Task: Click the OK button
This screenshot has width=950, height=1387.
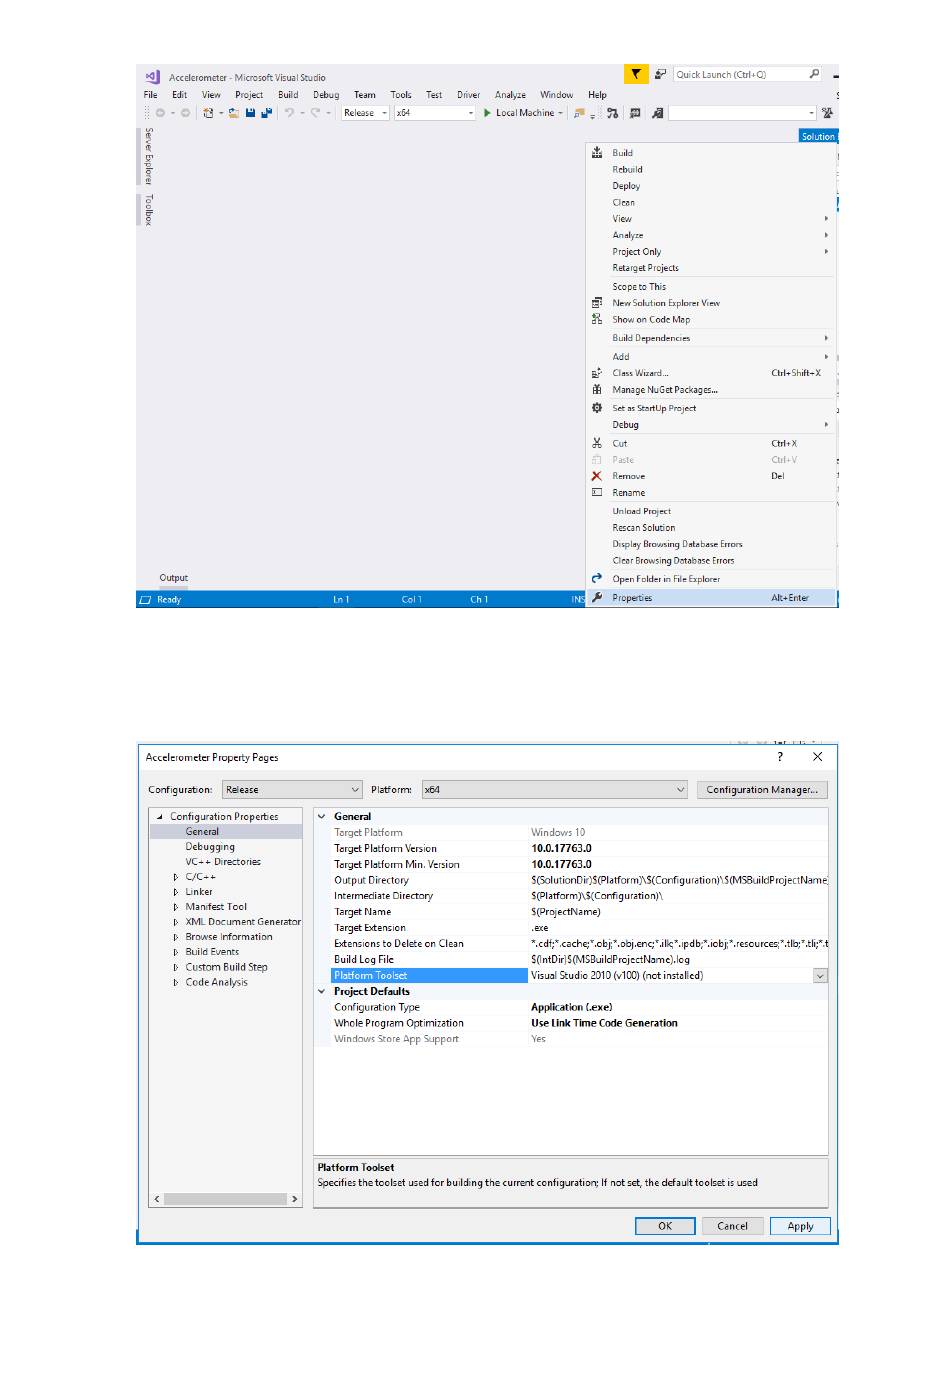Action: tap(665, 1226)
